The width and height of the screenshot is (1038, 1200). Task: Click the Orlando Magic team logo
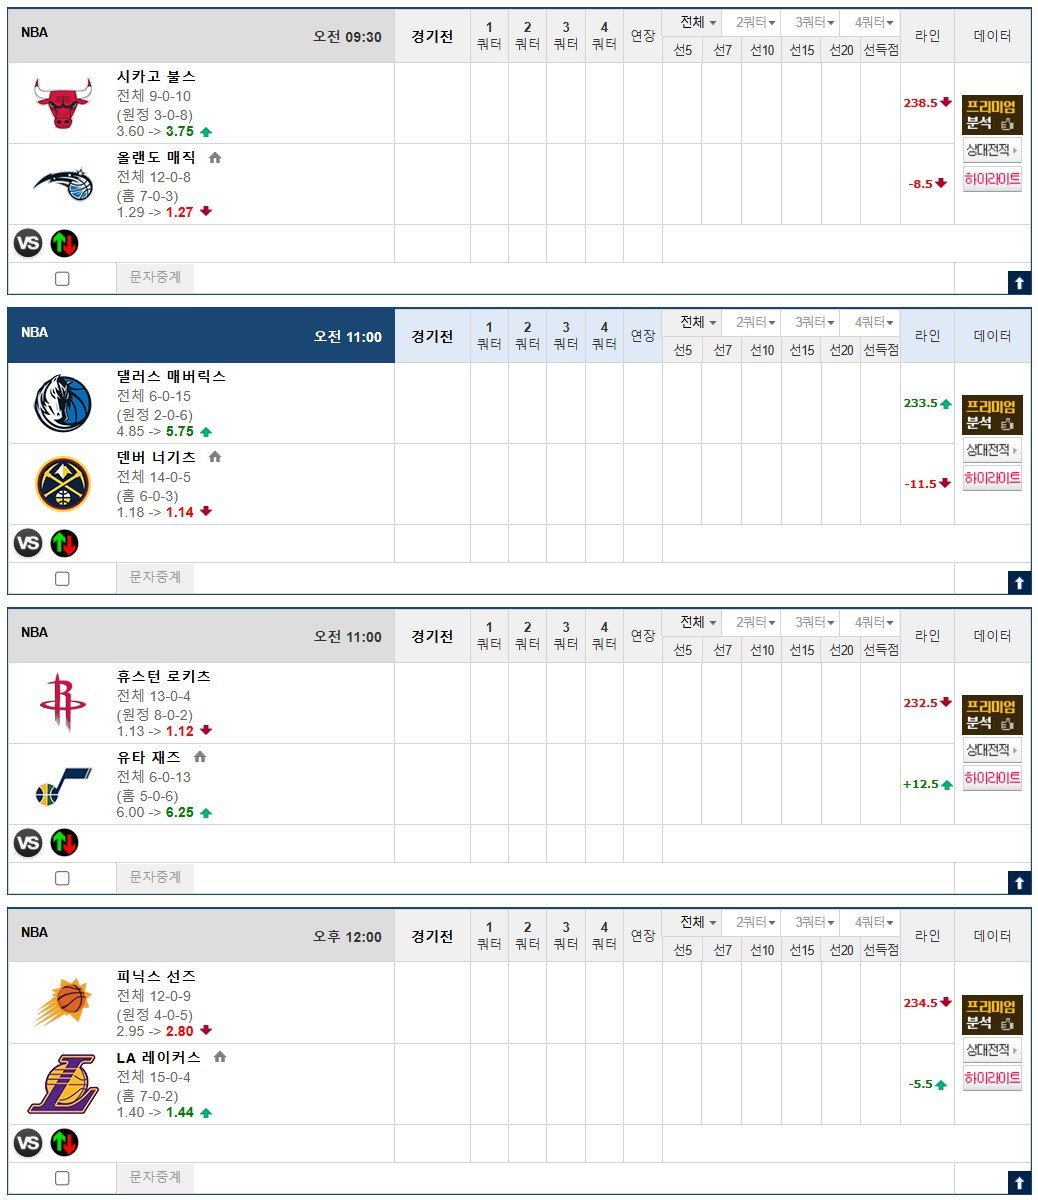(63, 183)
